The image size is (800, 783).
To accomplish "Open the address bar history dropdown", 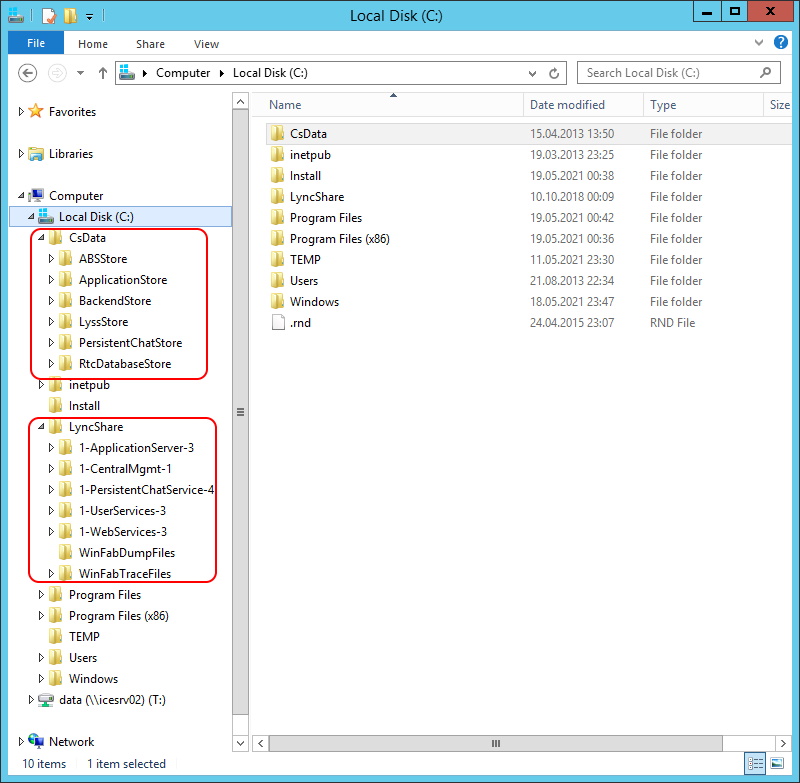I will click(532, 73).
